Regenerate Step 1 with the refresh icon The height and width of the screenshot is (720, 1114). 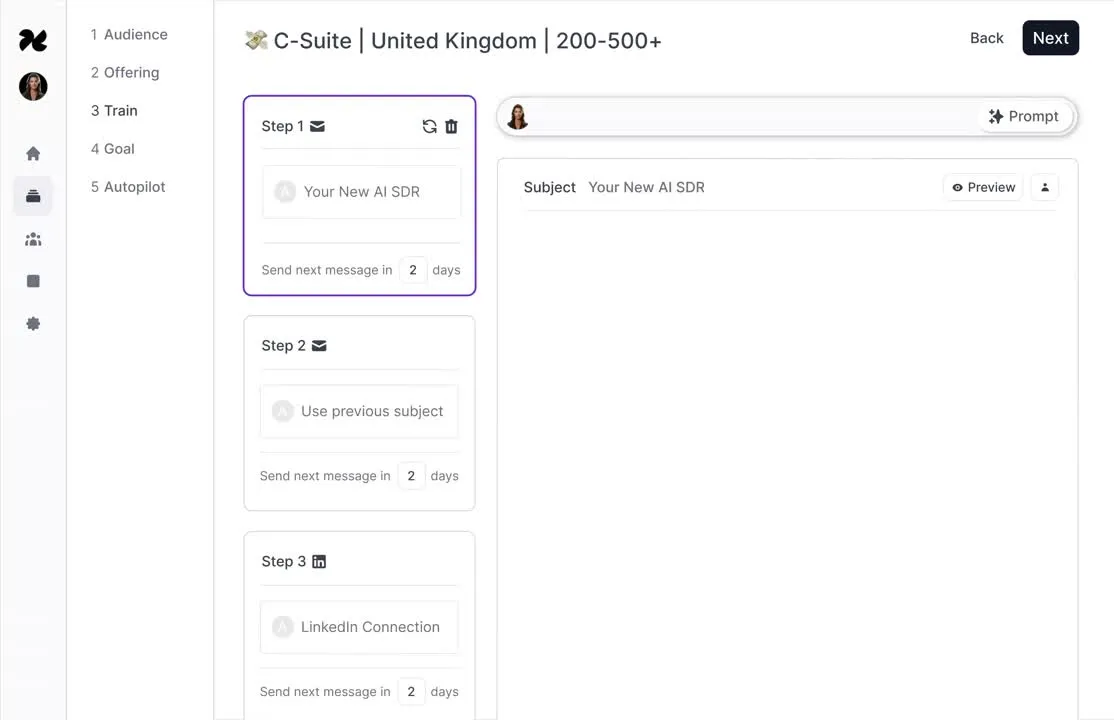429,127
